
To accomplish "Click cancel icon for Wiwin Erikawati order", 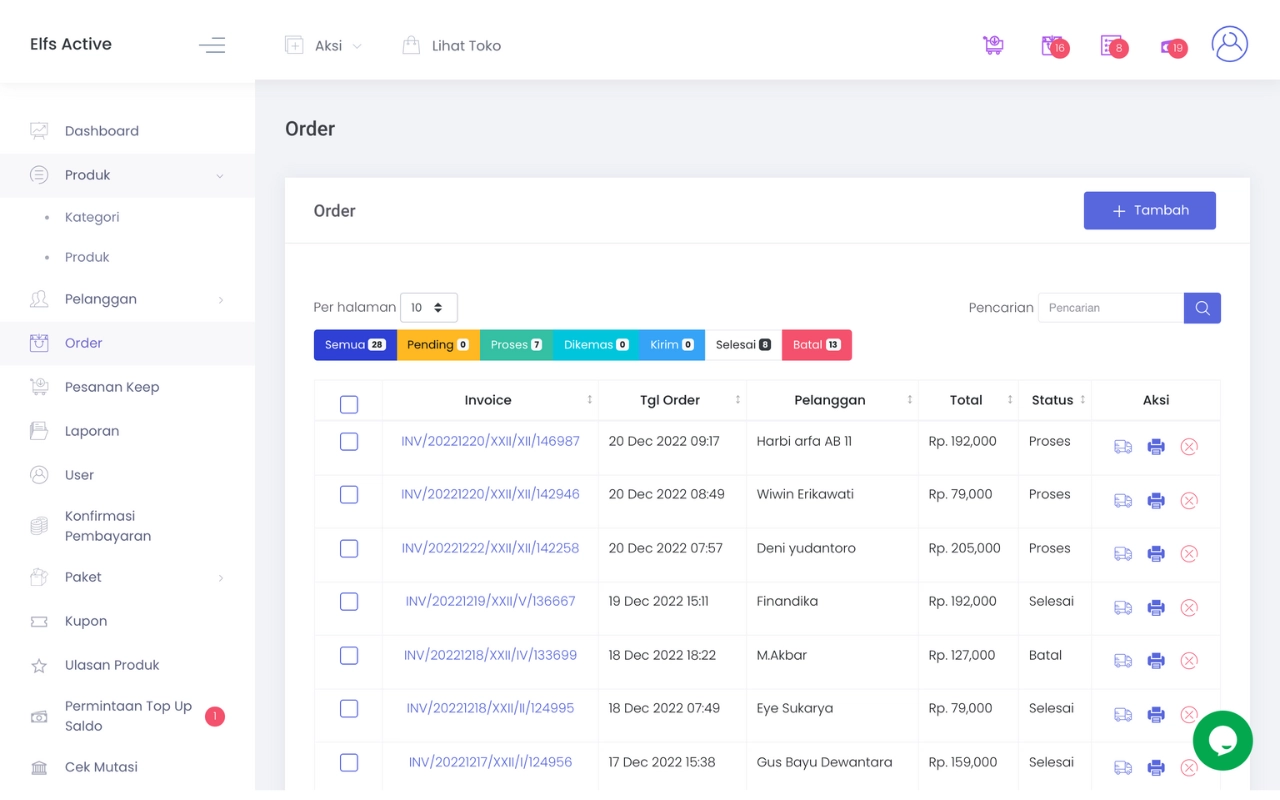I will 1189,500.
